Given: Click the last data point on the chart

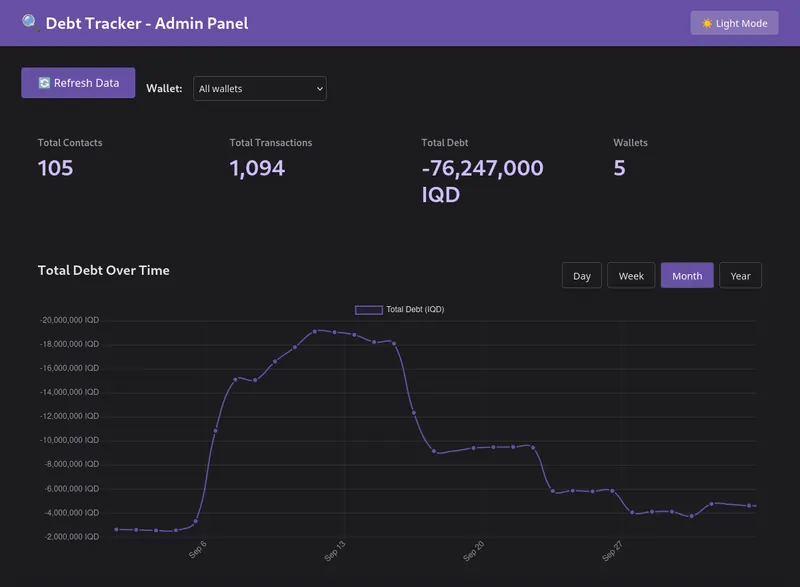Looking at the screenshot, I should coord(749,506).
